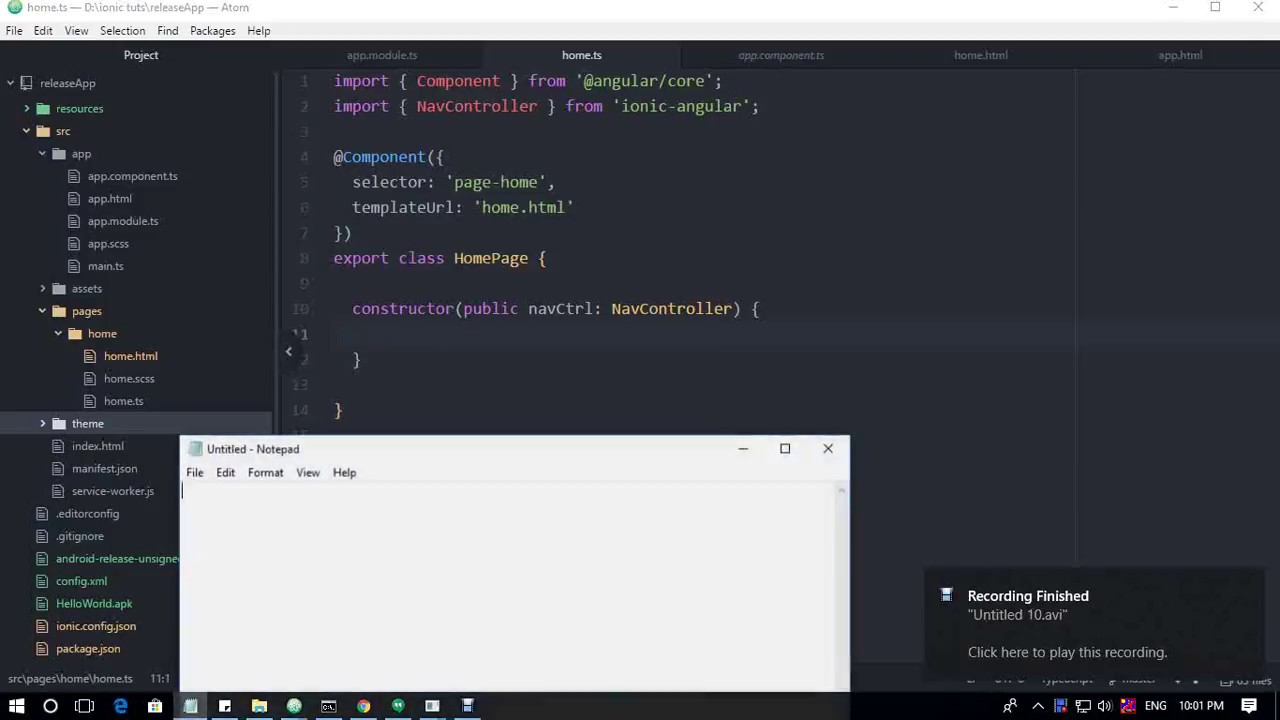The height and width of the screenshot is (720, 1280).
Task: Open app.scss in the tree view
Action: 108,244
